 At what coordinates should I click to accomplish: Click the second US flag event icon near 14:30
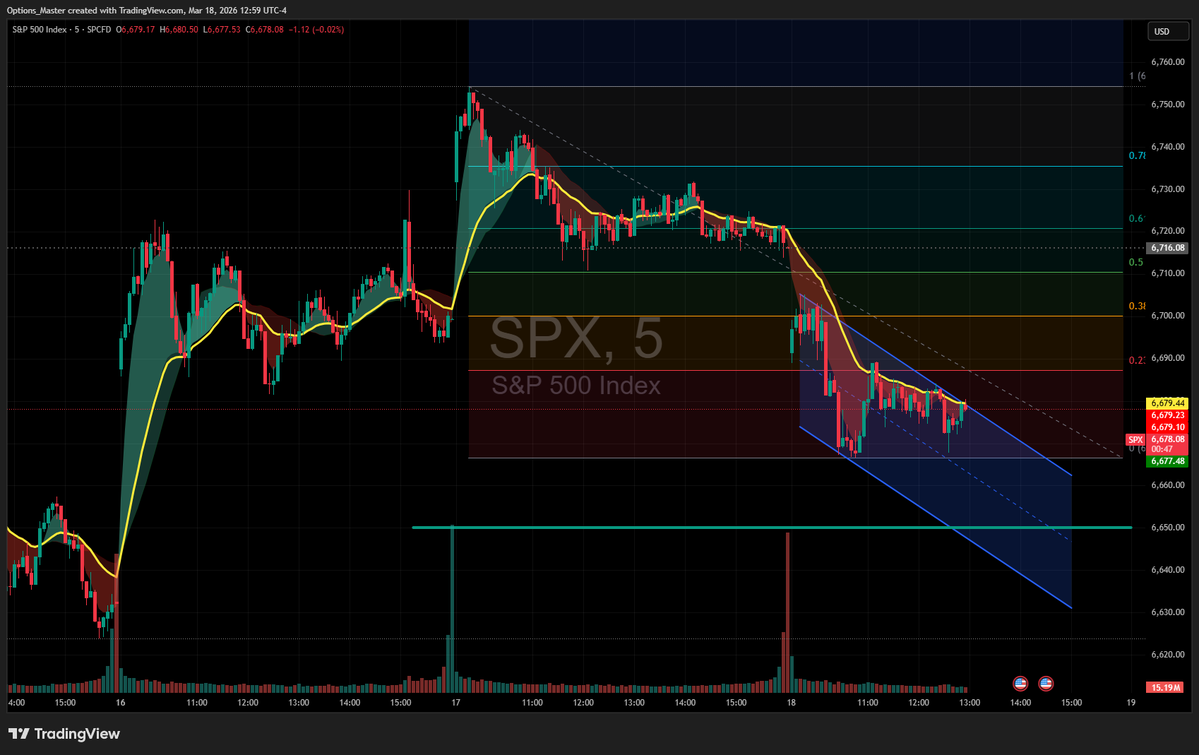[x=1046, y=683]
